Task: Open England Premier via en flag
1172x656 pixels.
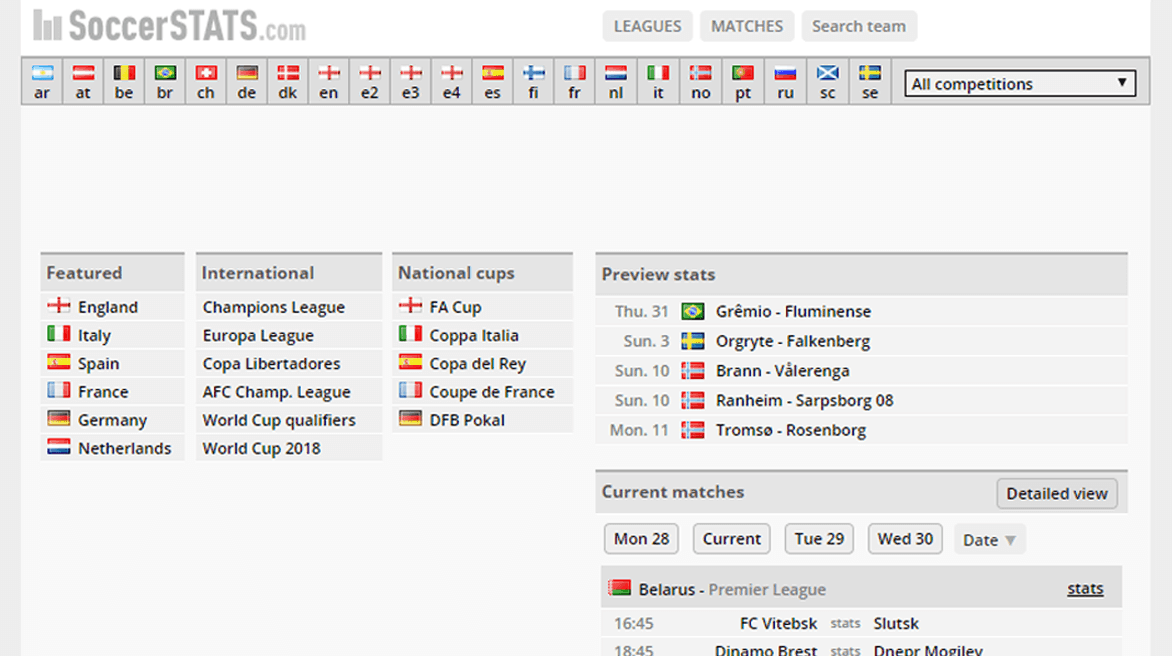Action: (329, 81)
